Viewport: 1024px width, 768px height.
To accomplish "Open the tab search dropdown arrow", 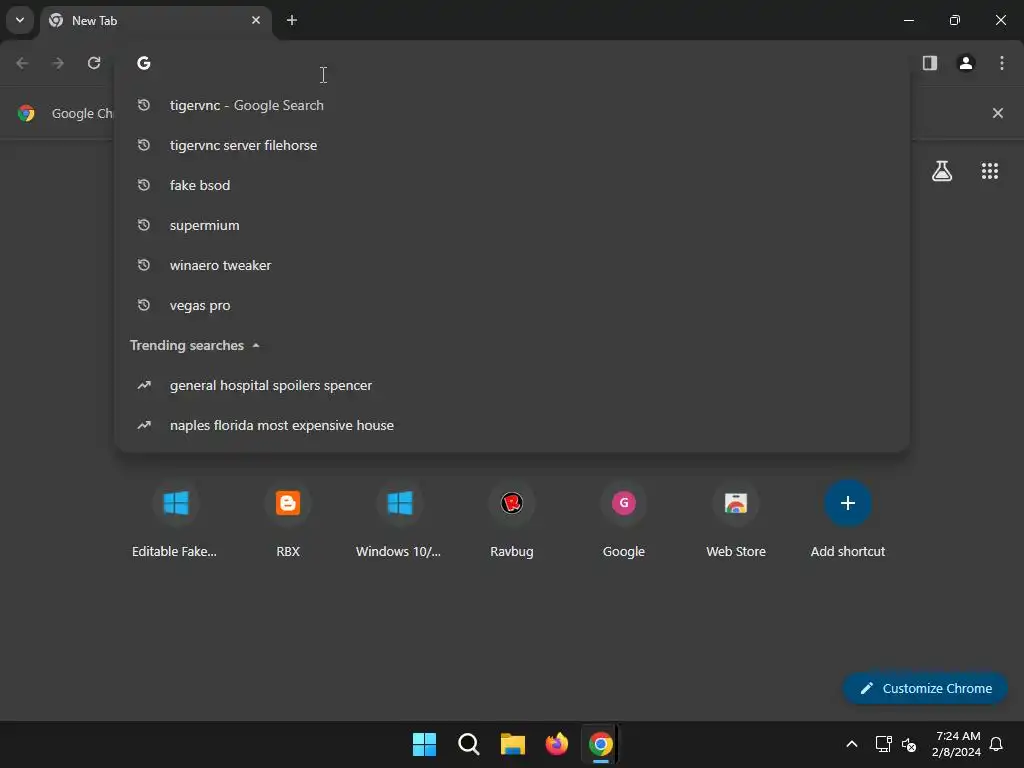I will click(x=20, y=20).
